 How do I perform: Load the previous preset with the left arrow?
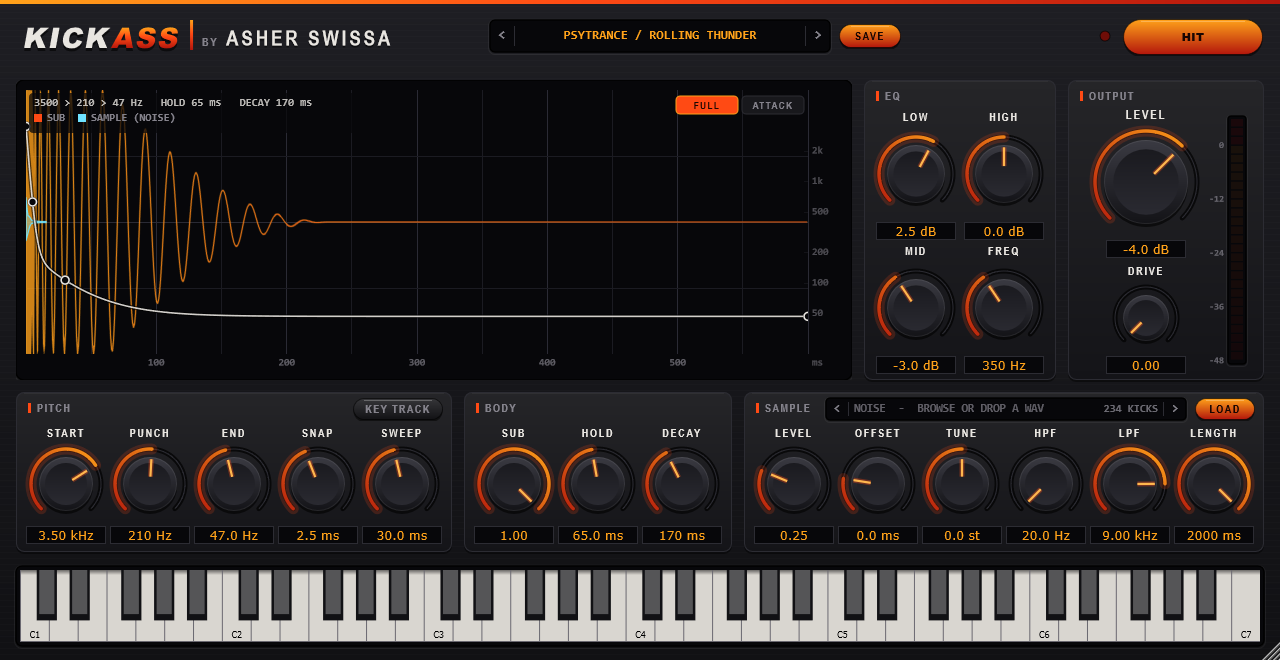coord(502,36)
